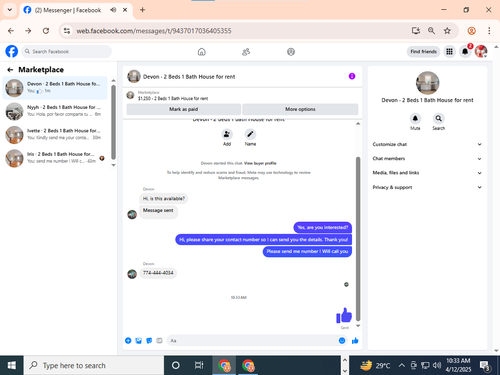The width and height of the screenshot is (500, 375).
Task: Click the chat messages scrollbar
Action: point(358,238)
